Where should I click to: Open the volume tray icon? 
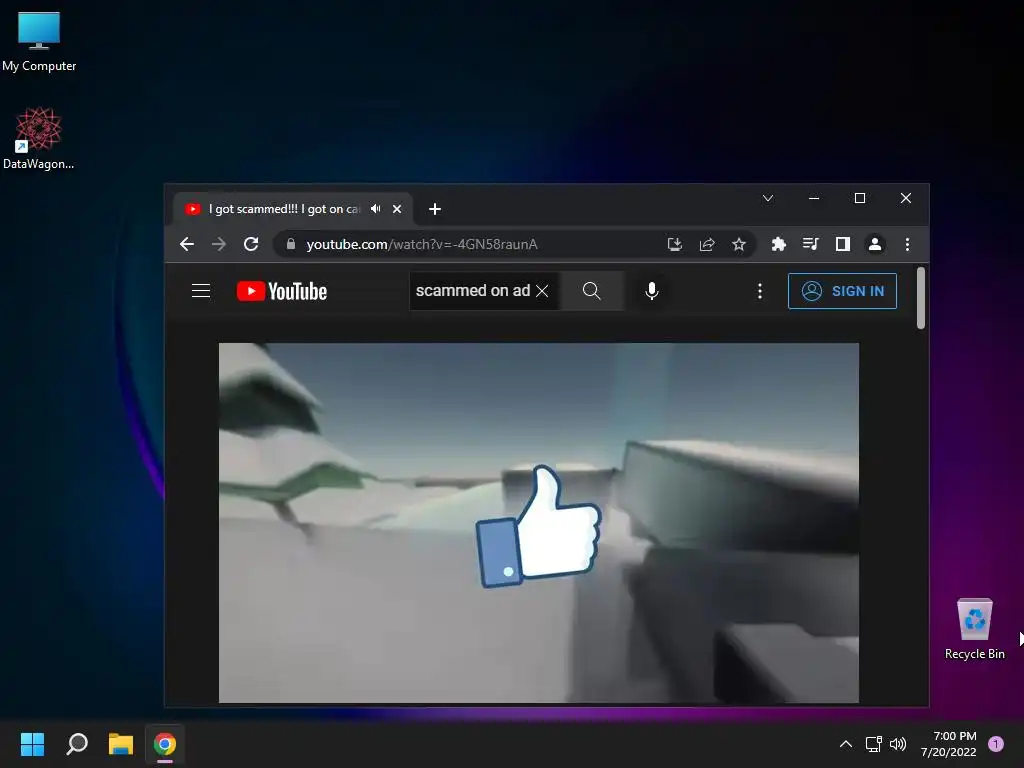898,744
